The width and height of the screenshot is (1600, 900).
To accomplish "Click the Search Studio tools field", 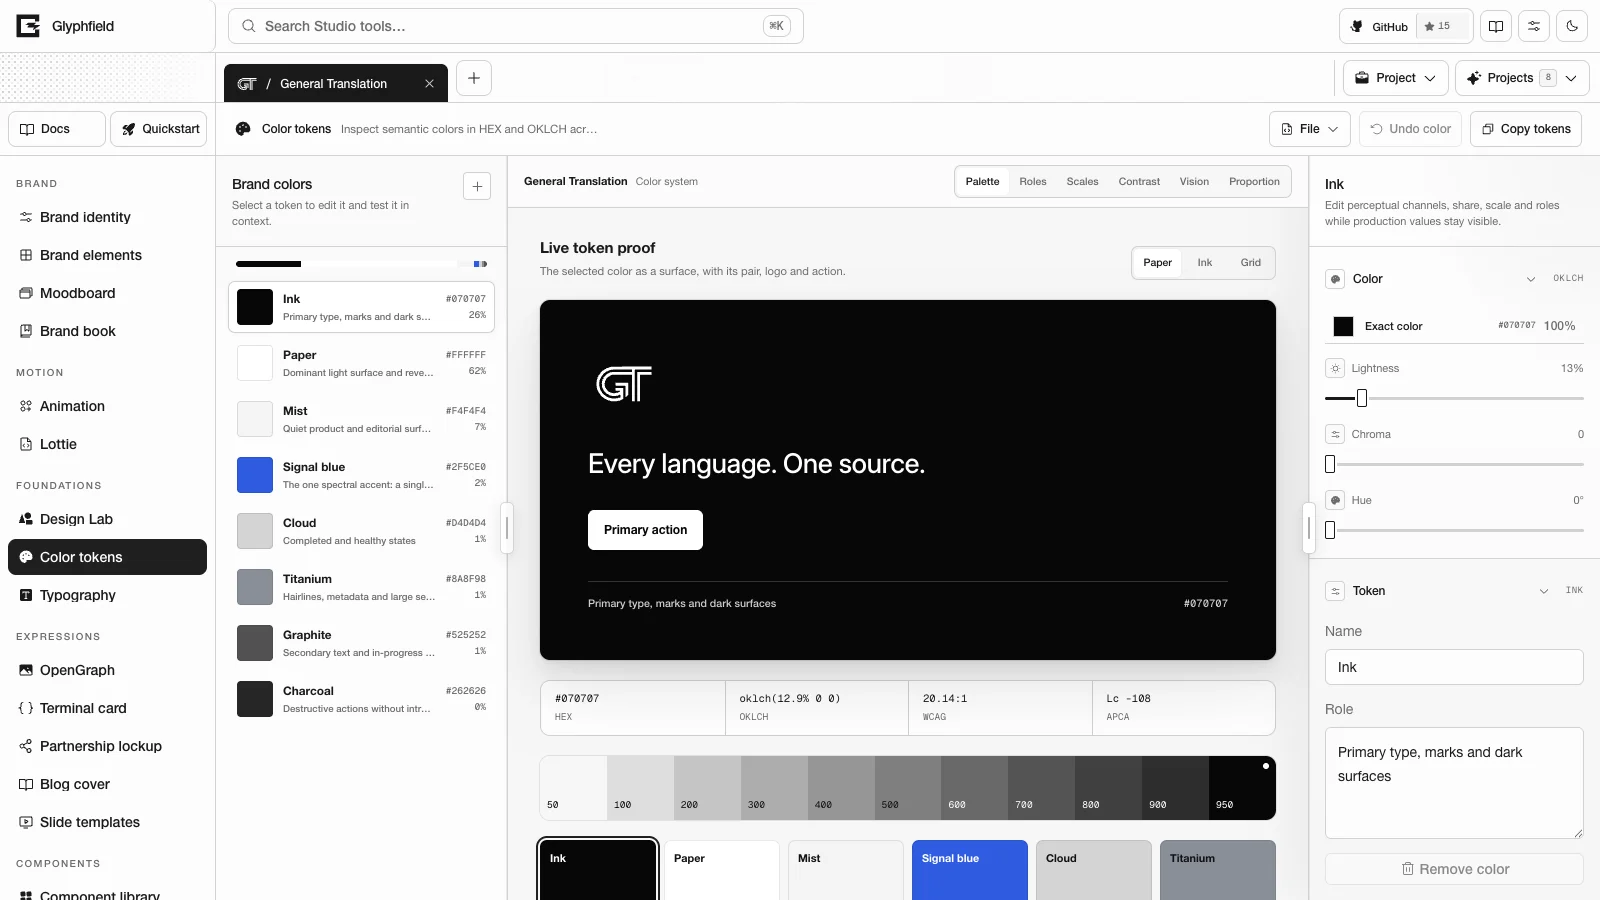I will pyautogui.click(x=516, y=26).
